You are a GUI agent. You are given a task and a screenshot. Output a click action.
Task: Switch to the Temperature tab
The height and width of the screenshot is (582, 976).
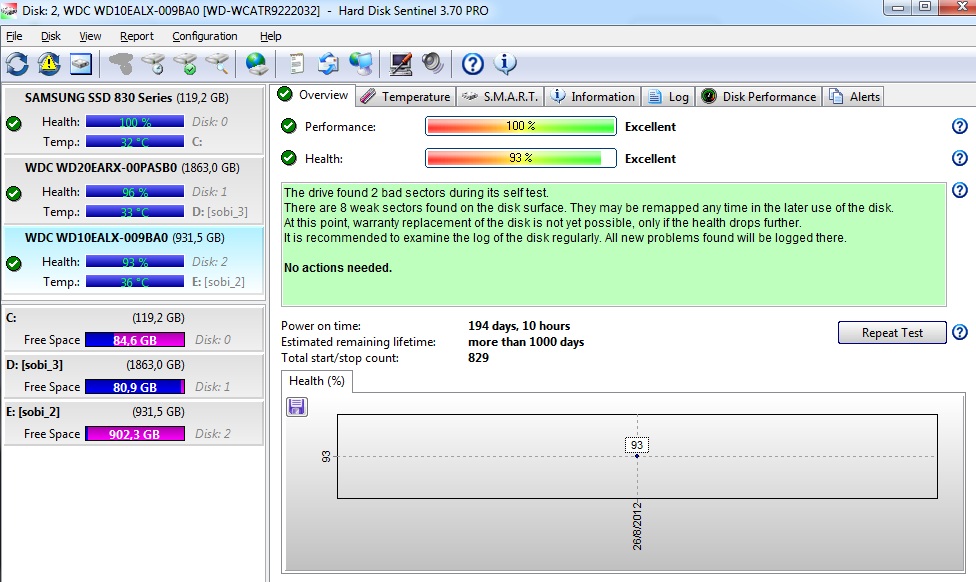[x=406, y=96]
